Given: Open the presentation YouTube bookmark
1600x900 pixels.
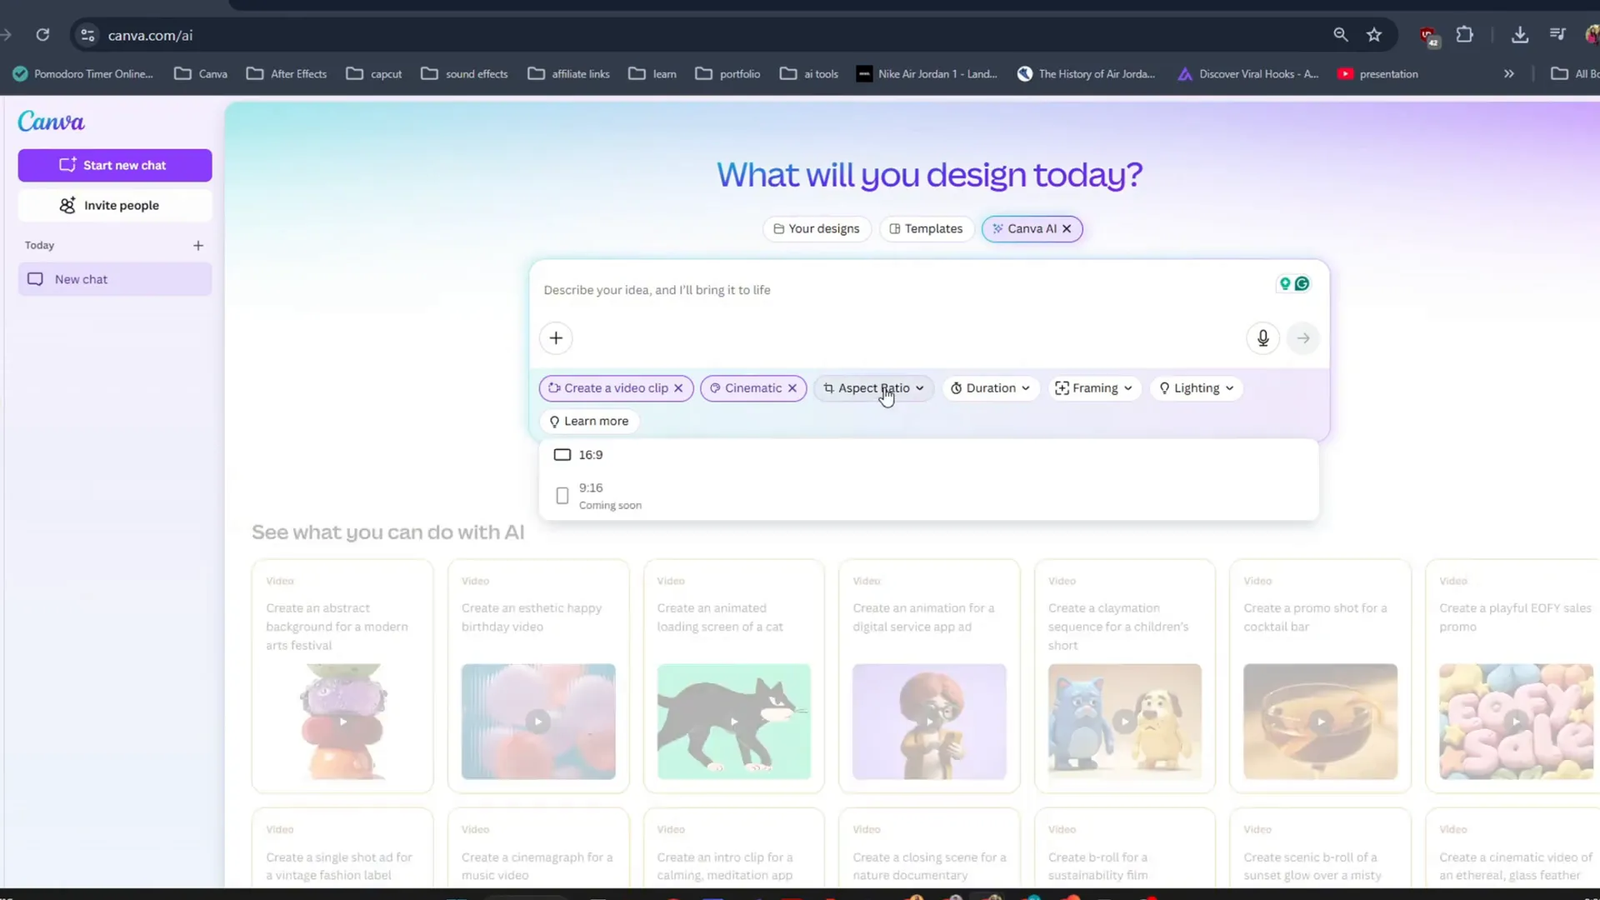Looking at the screenshot, I should [x=1378, y=74].
